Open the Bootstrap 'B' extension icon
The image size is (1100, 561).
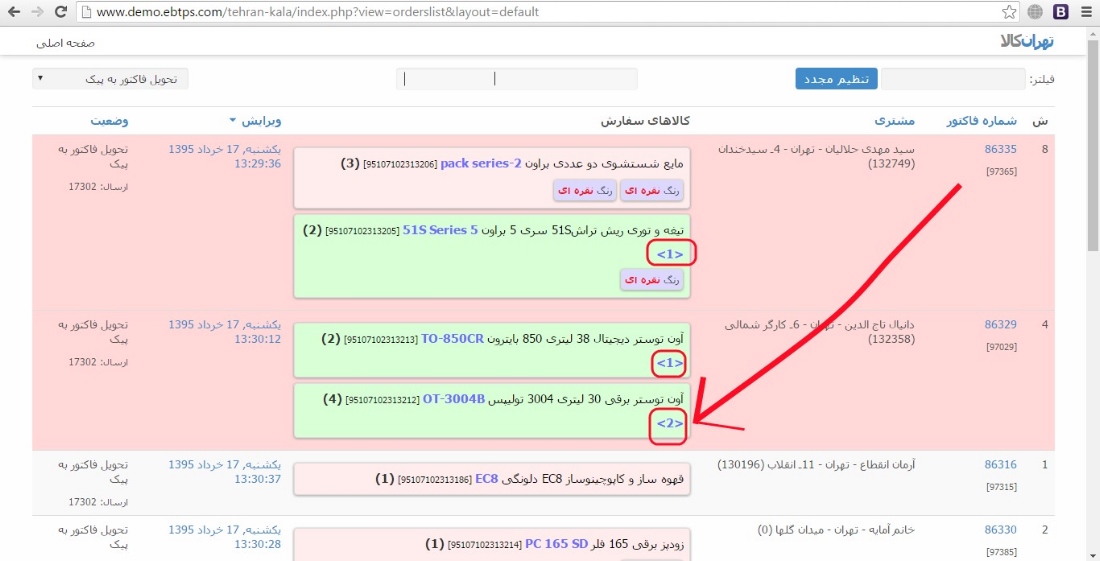(1060, 12)
